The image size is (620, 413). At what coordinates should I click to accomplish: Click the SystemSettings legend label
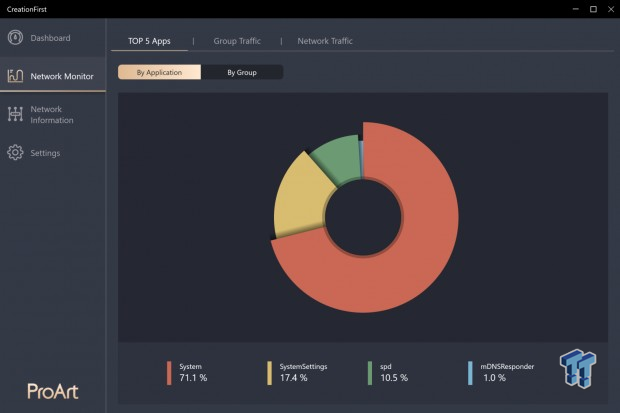[x=303, y=367]
